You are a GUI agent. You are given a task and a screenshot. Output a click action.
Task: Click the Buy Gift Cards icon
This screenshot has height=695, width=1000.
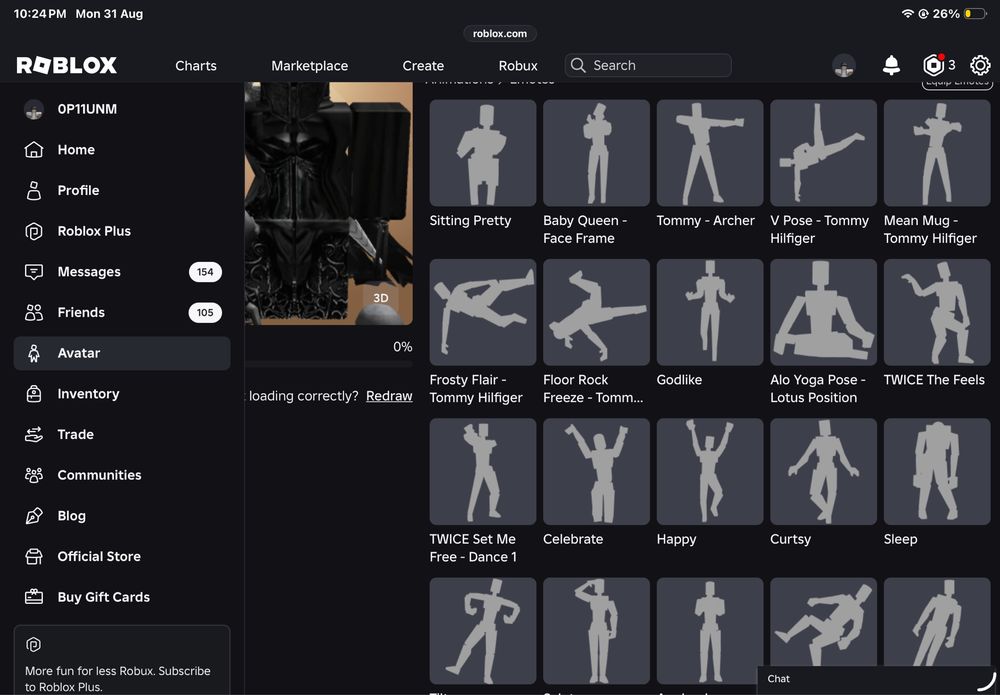click(x=34, y=597)
